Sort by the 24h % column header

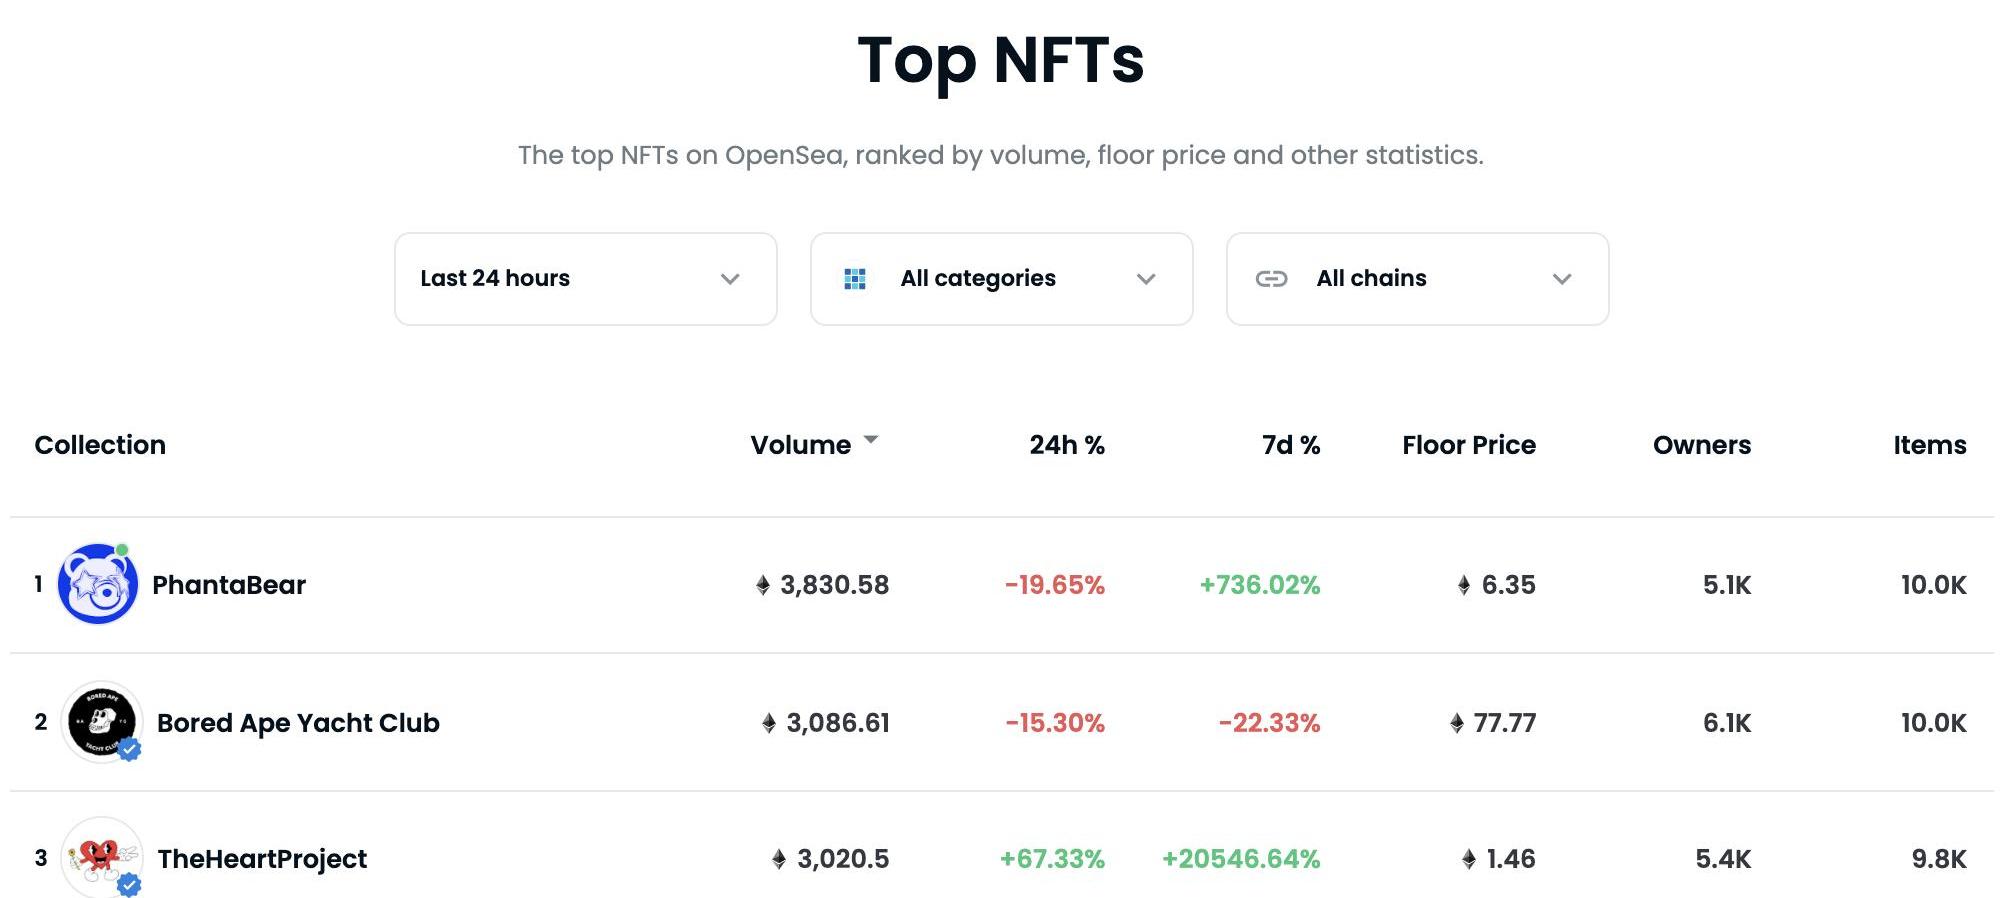(1067, 445)
